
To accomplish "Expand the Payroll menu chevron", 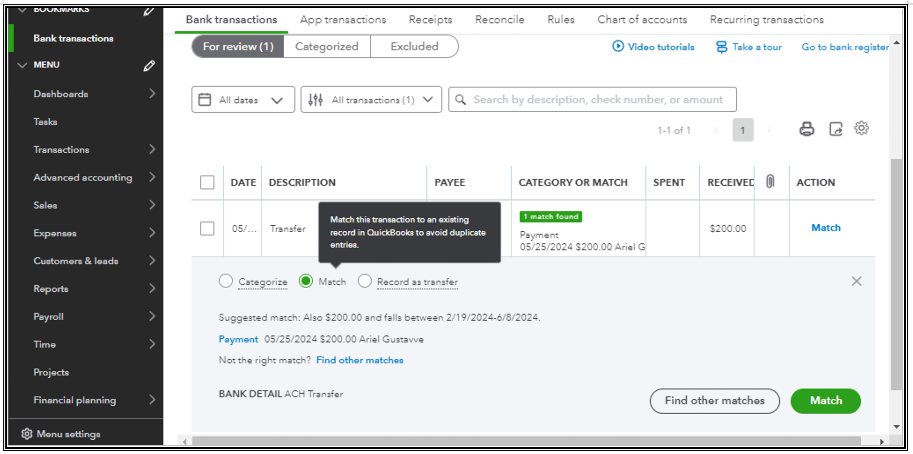I will (152, 317).
